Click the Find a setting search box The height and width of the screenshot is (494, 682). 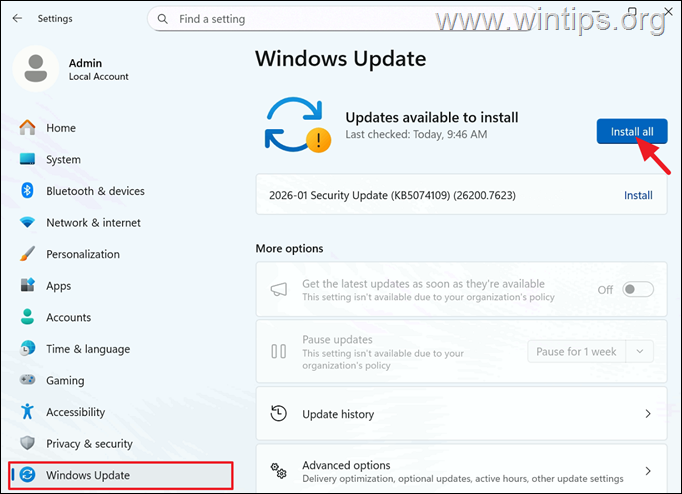point(341,19)
